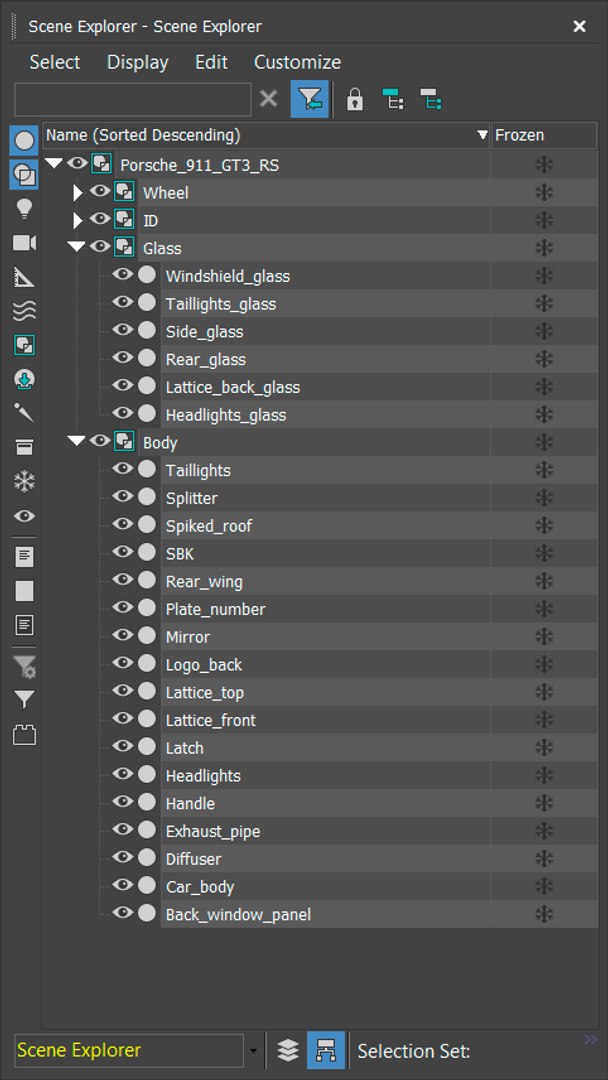Screen dimensions: 608x1080
Task: Expand the Wheel group
Action: [77, 193]
